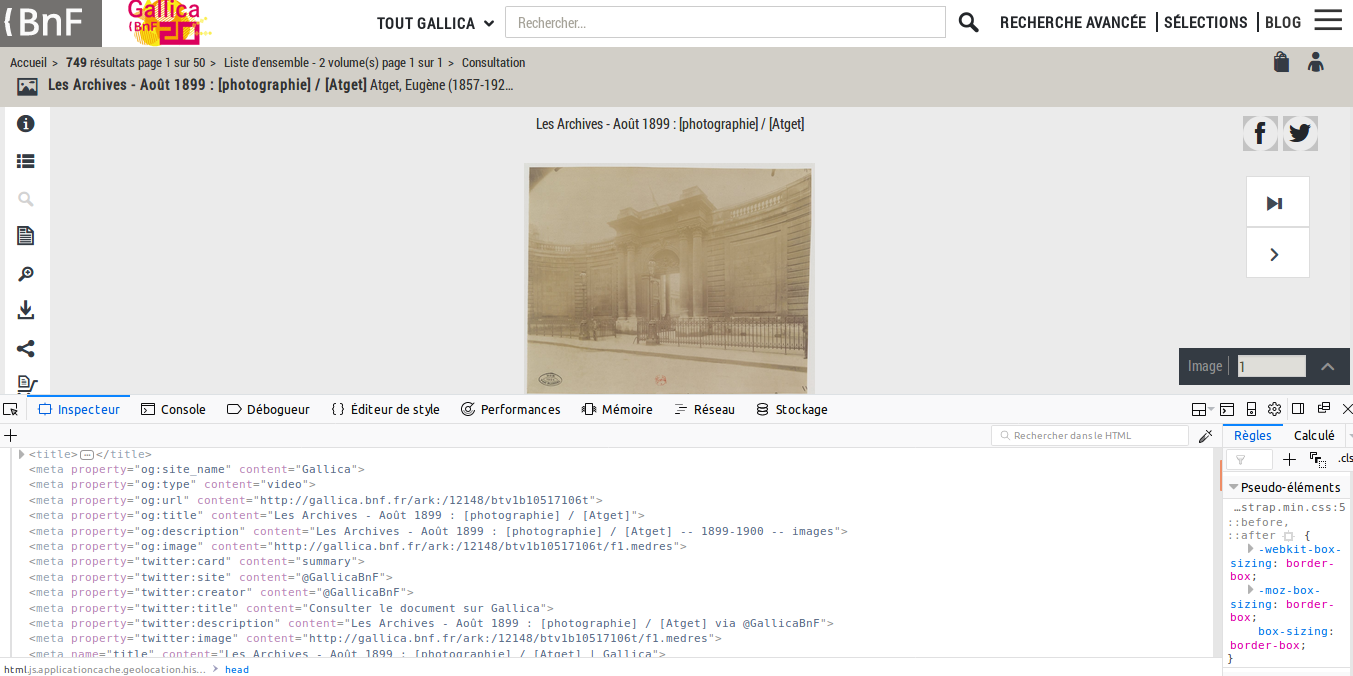Click the search magnifier button in header

968,22
